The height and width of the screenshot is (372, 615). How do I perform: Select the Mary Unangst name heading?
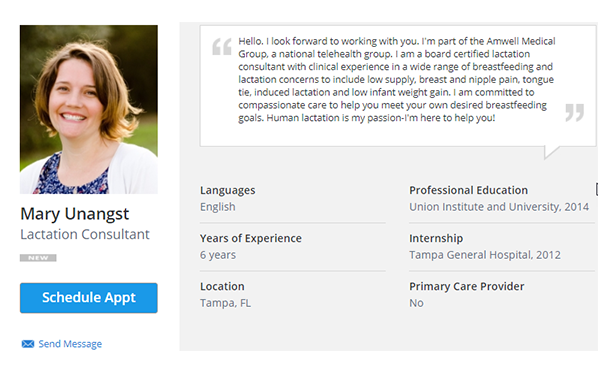(75, 214)
